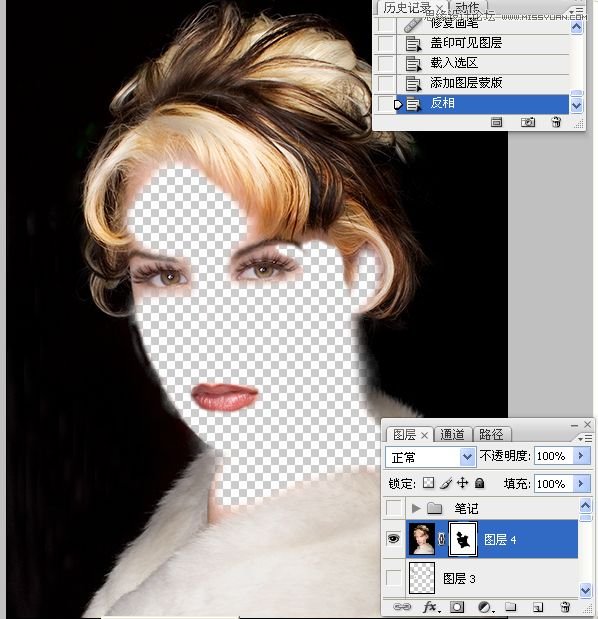Open the new adjustment layer icon
598x619 pixels.
pyautogui.click(x=485, y=607)
